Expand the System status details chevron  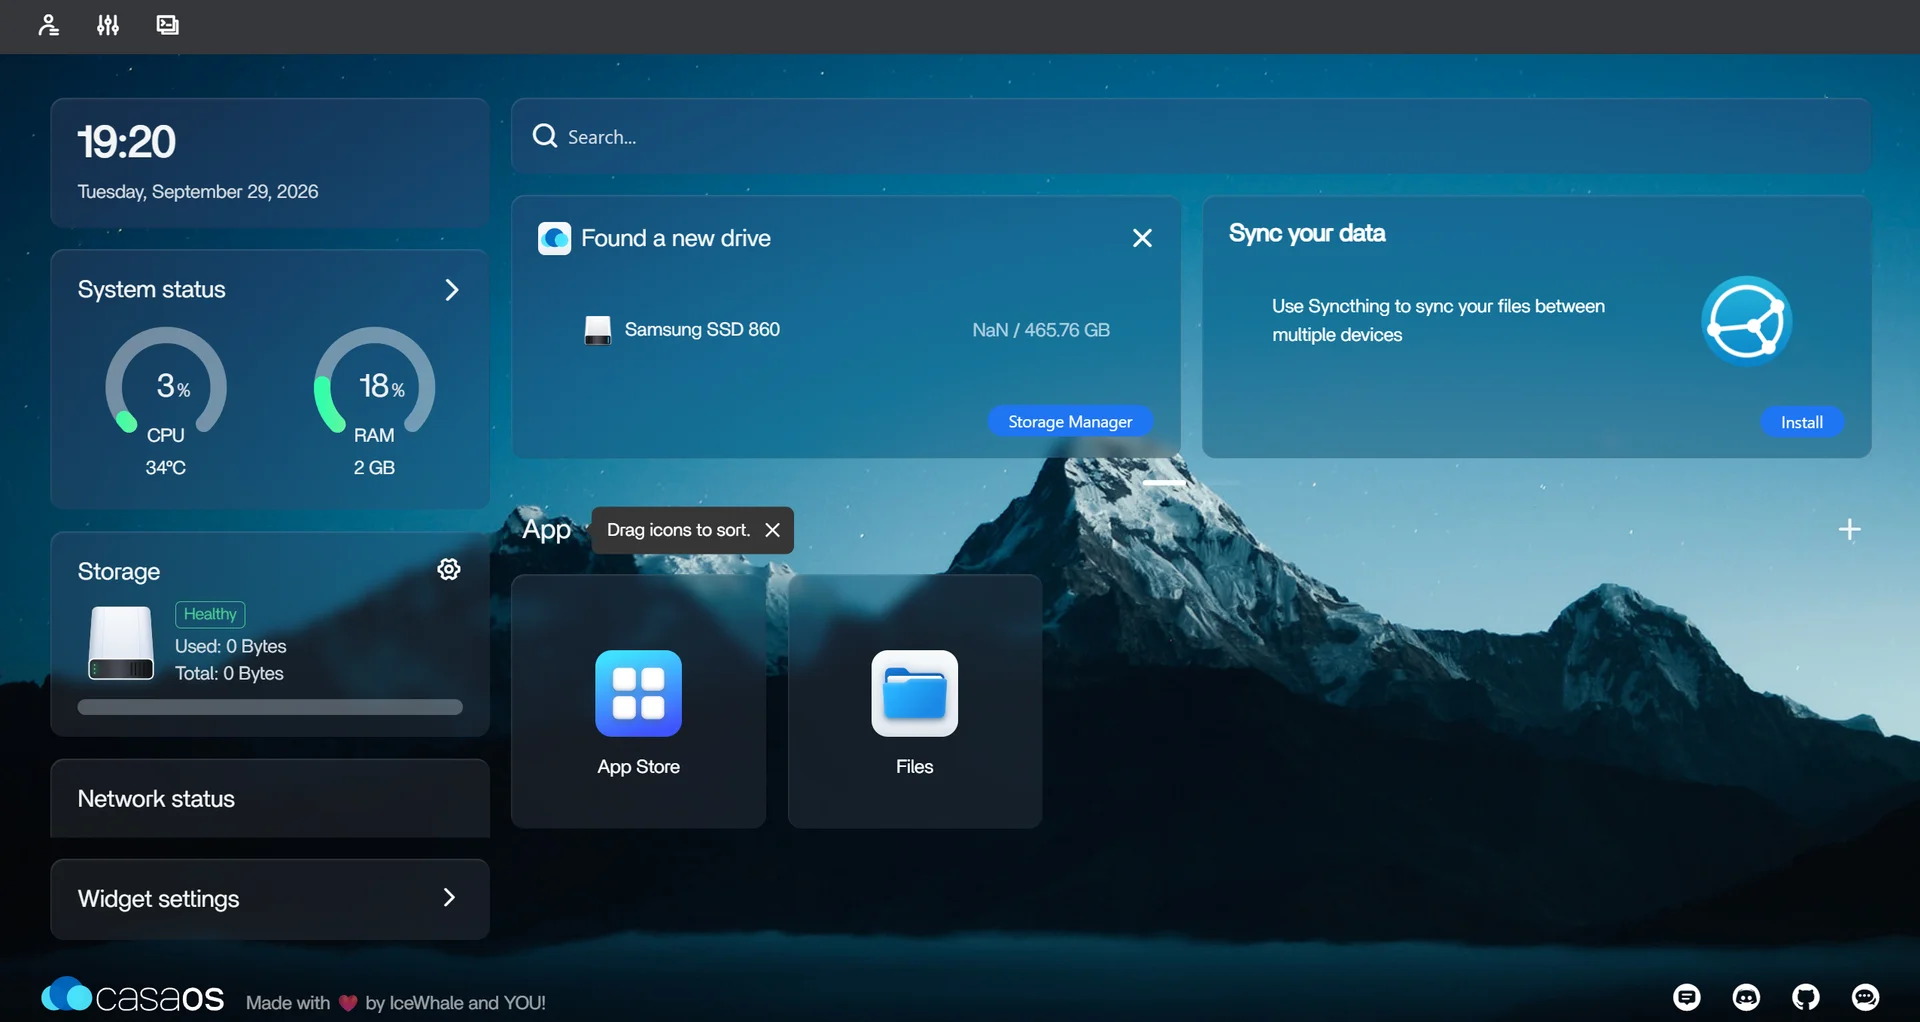tap(452, 290)
